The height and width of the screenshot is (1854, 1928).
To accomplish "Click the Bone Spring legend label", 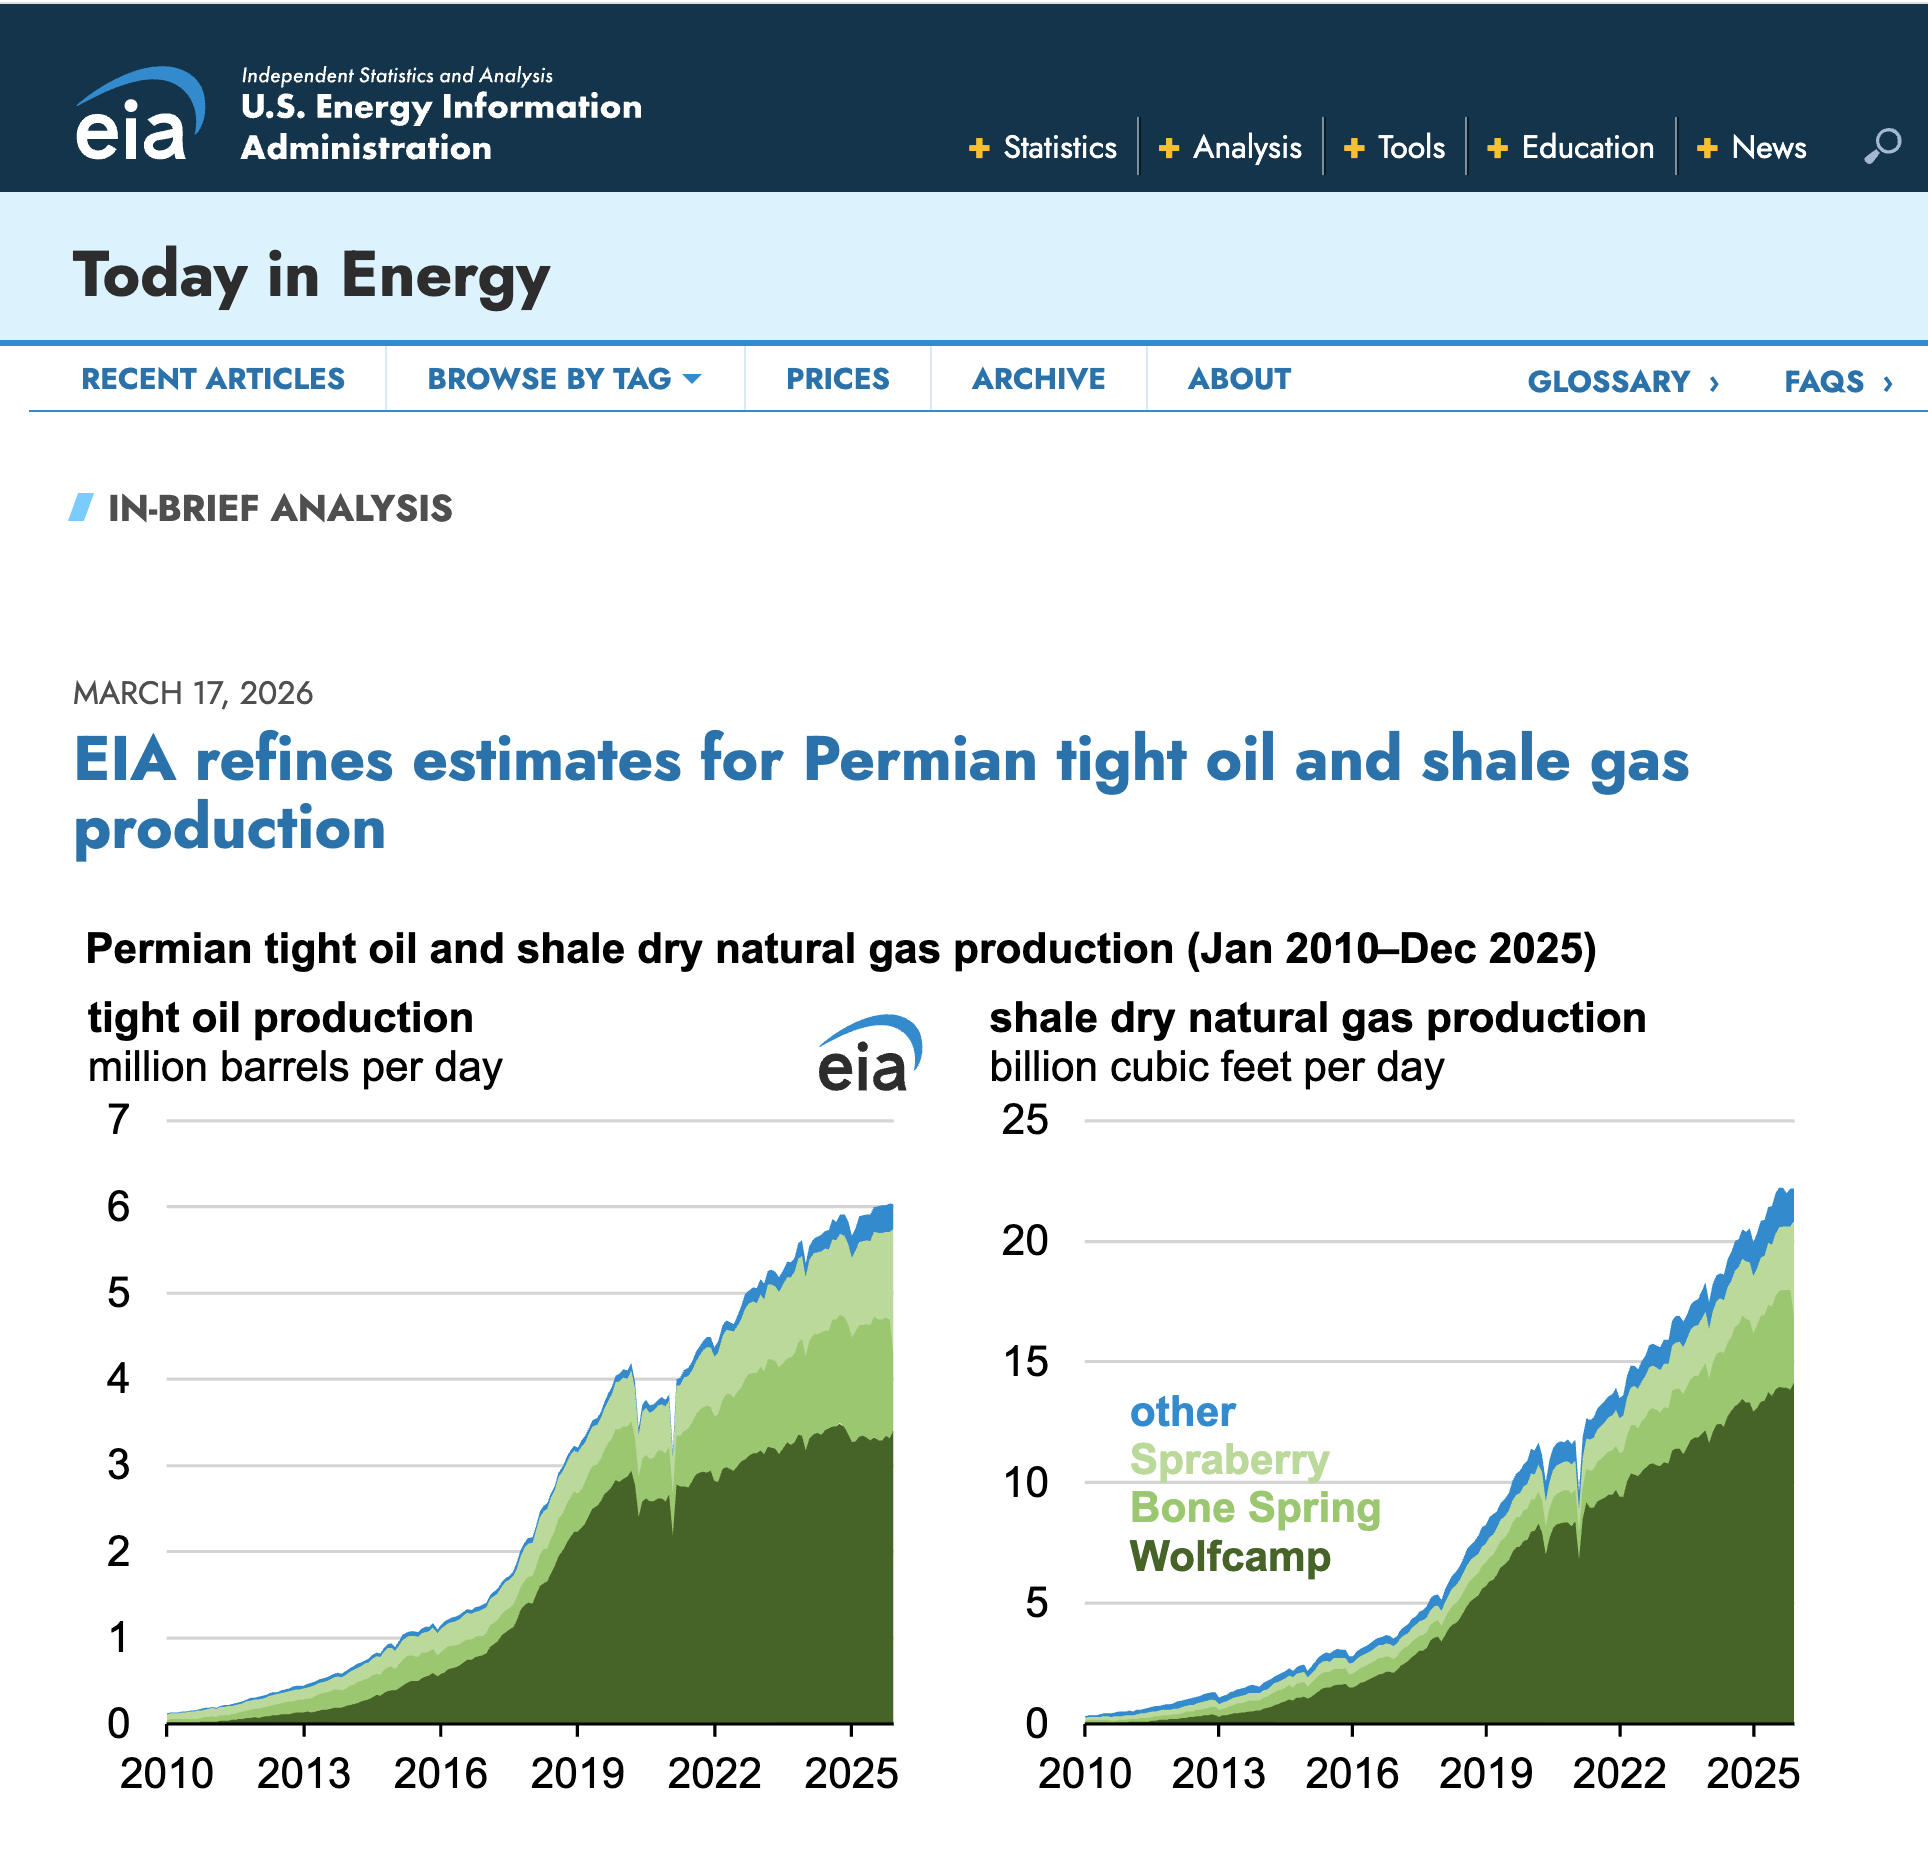I will 1255,1508.
